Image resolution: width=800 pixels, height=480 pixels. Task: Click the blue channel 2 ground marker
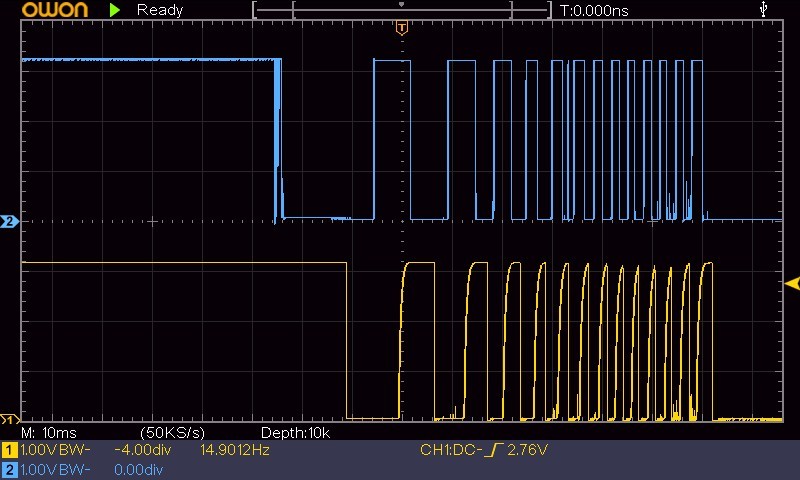(9, 221)
